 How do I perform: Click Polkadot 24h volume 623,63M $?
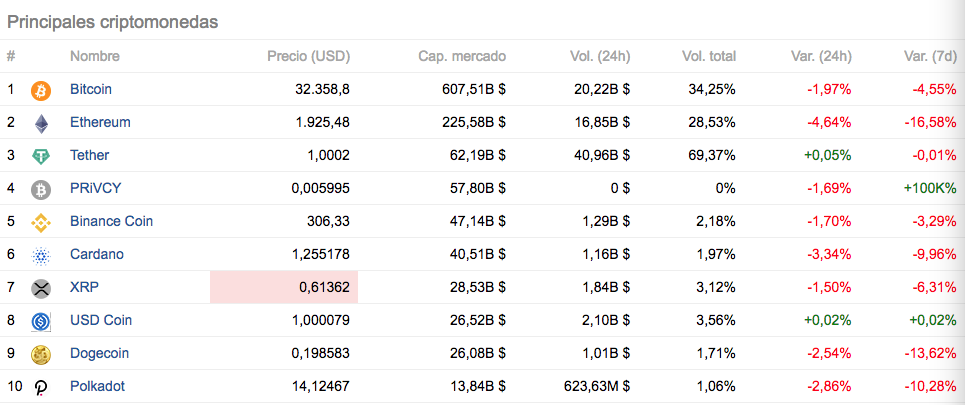(597, 387)
